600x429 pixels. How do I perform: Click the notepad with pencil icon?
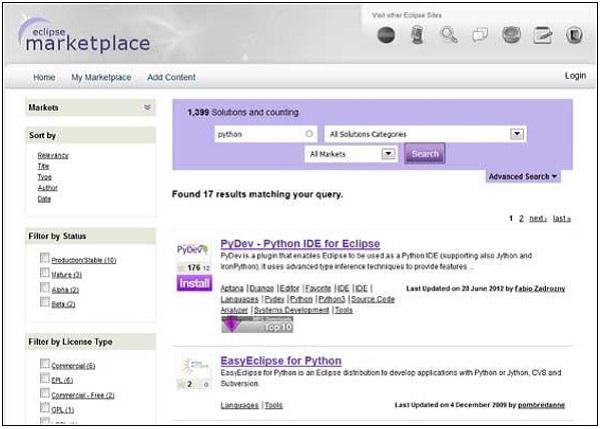543,35
